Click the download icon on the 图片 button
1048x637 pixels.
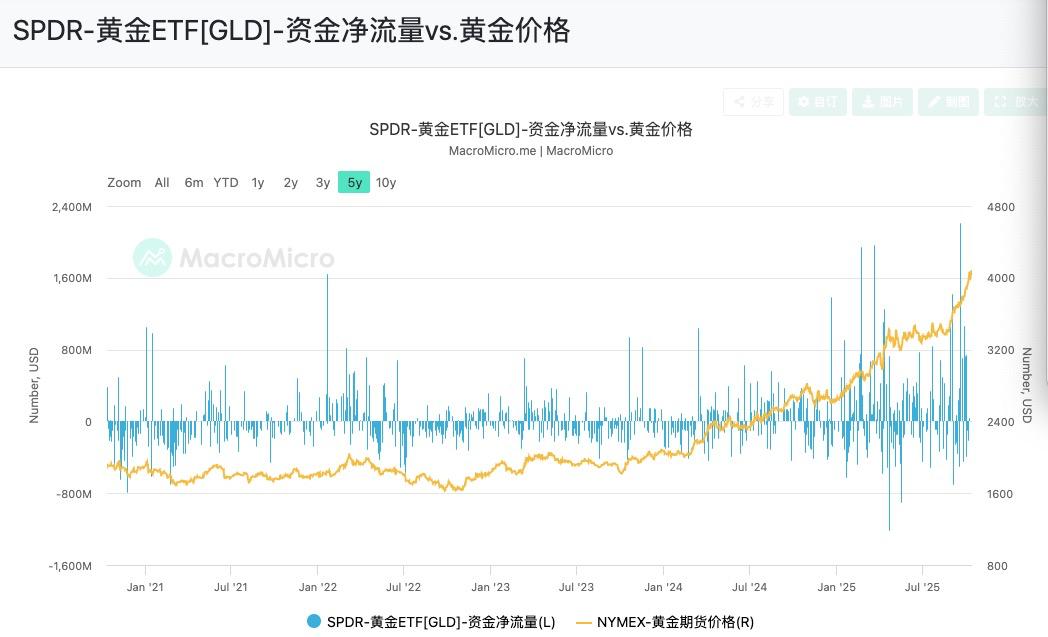pos(869,101)
